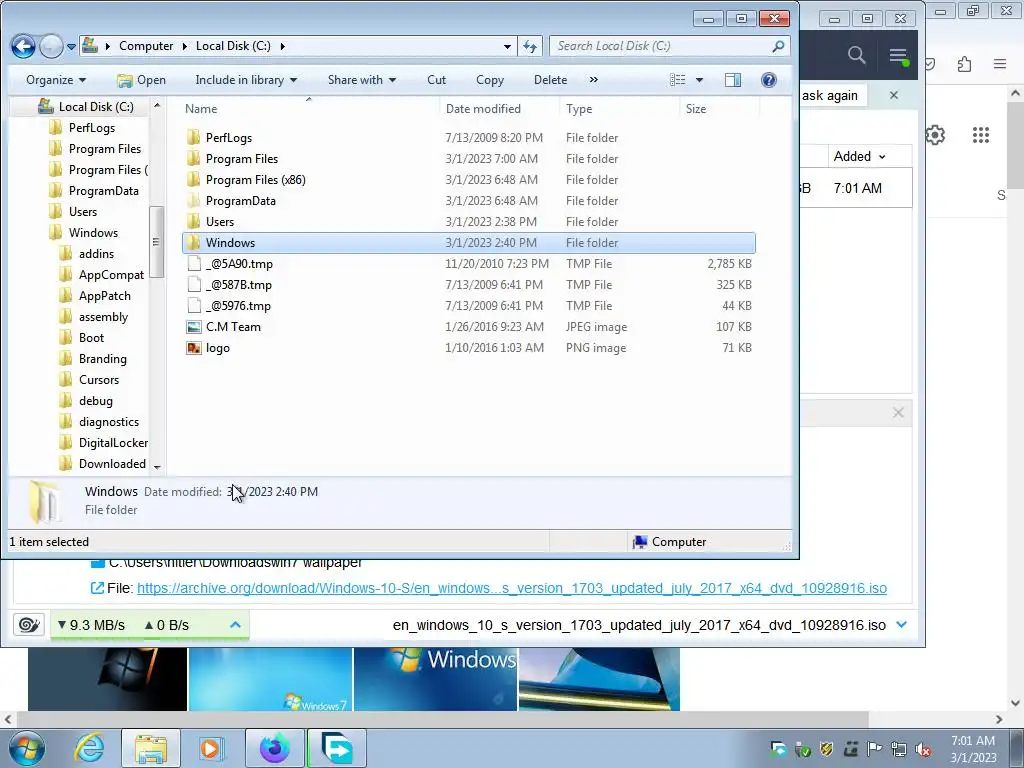Open the Windows Start button
This screenshot has height=768, width=1024.
27,748
